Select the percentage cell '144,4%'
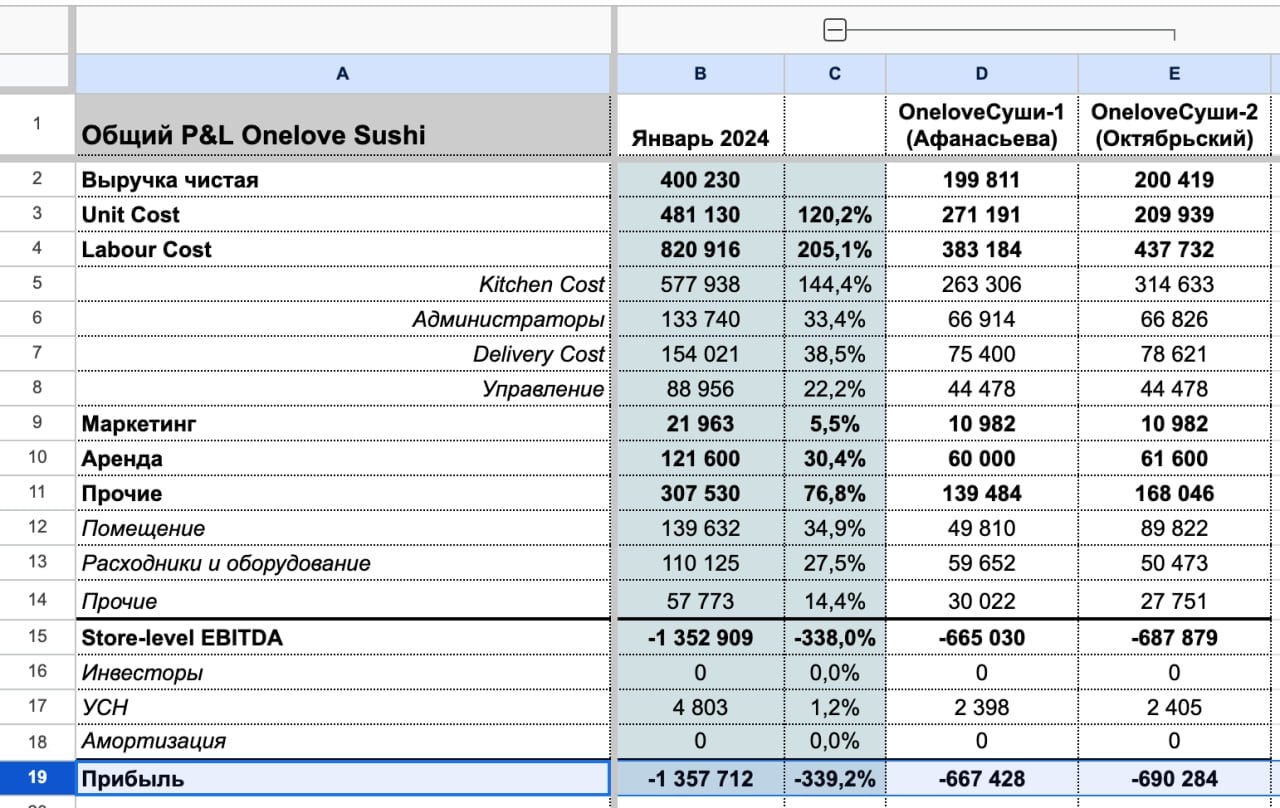1280x808 pixels. (836, 284)
